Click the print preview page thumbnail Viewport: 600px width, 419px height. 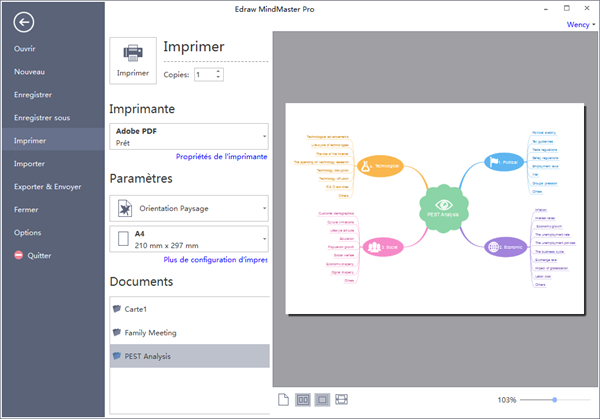pyautogui.click(x=435, y=209)
